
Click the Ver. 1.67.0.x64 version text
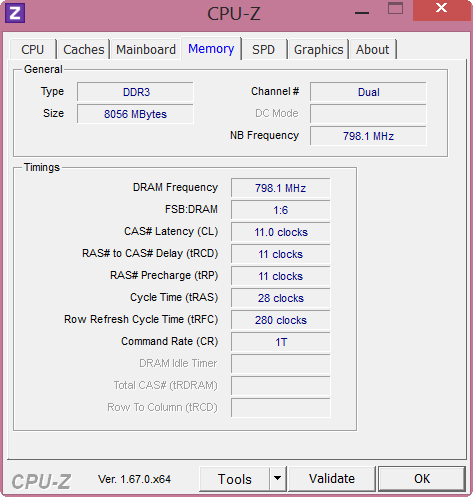point(134,479)
